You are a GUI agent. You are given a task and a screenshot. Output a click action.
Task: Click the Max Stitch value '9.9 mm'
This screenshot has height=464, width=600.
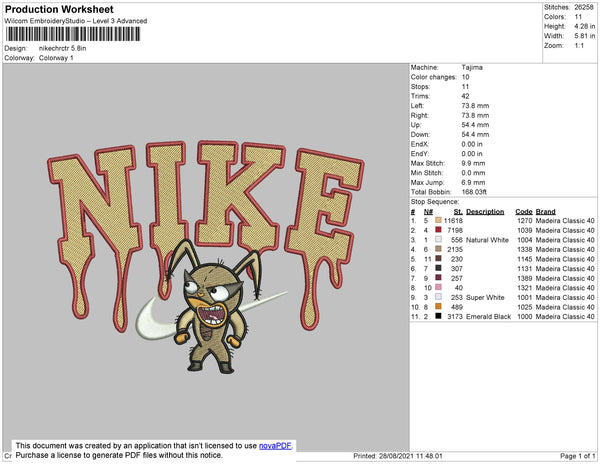click(473, 163)
